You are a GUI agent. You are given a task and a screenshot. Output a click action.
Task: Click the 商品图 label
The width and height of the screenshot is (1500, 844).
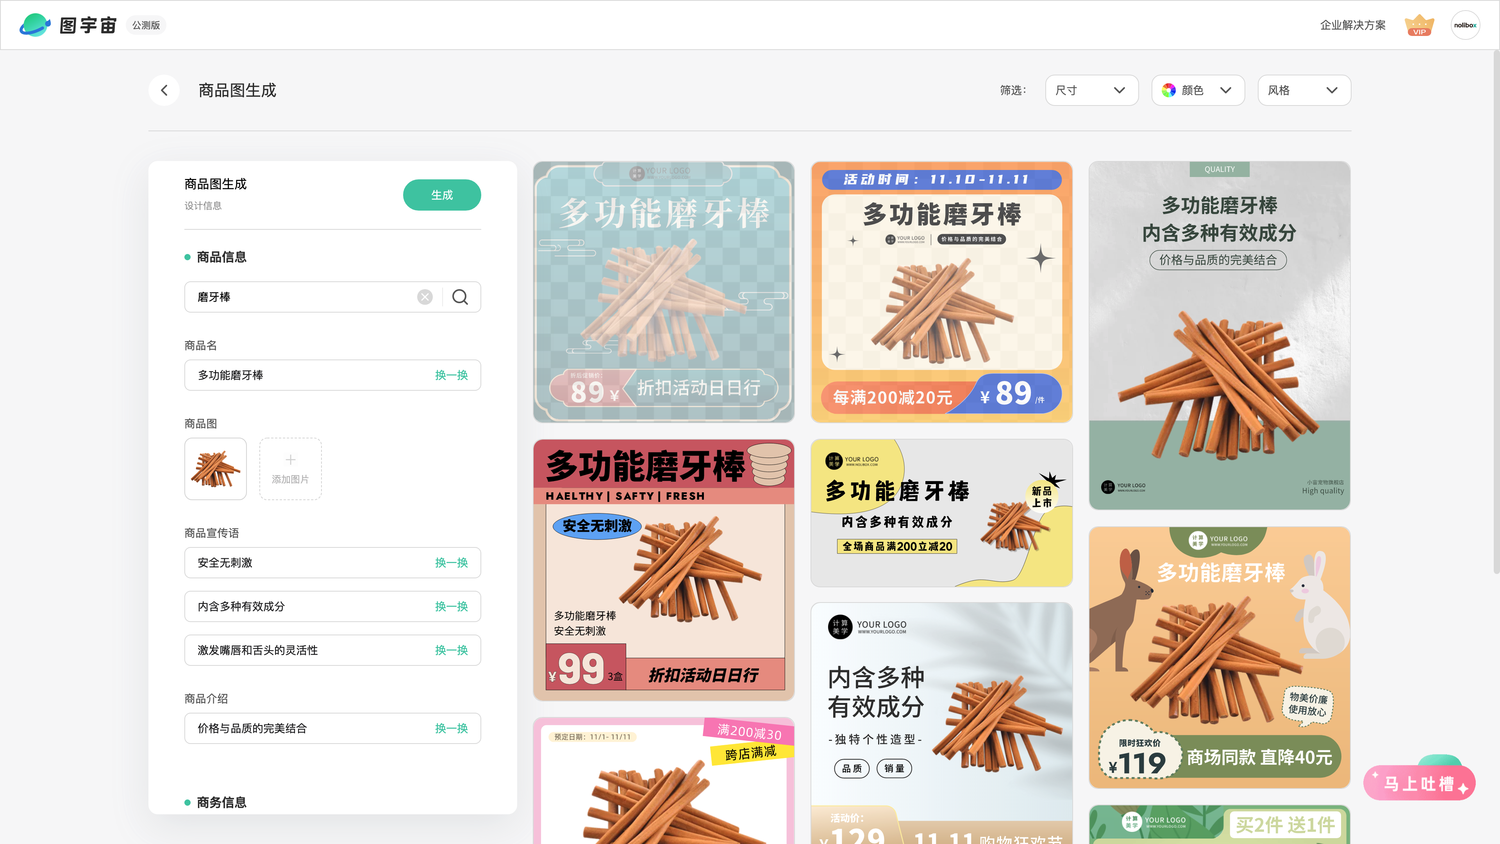(201, 424)
